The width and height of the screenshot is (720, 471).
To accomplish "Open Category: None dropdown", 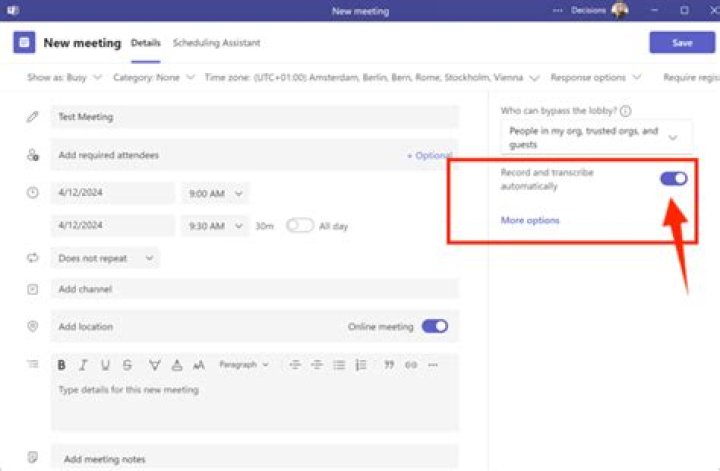I will [154, 78].
